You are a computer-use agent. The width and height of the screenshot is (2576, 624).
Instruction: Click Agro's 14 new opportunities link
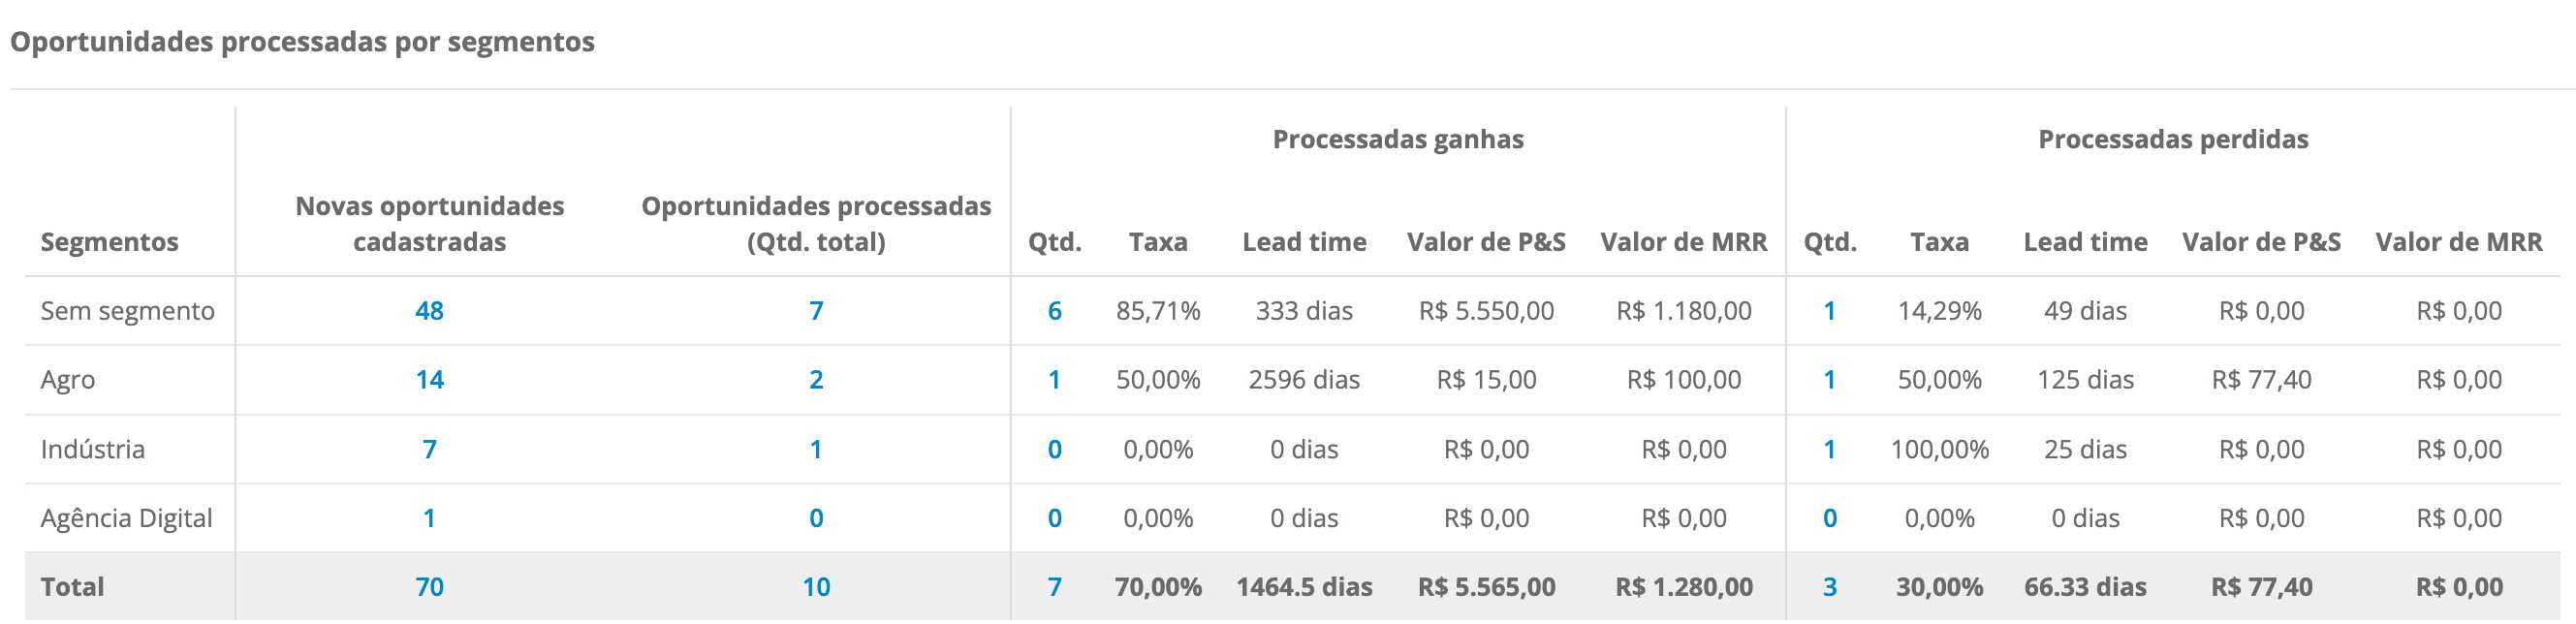429,380
